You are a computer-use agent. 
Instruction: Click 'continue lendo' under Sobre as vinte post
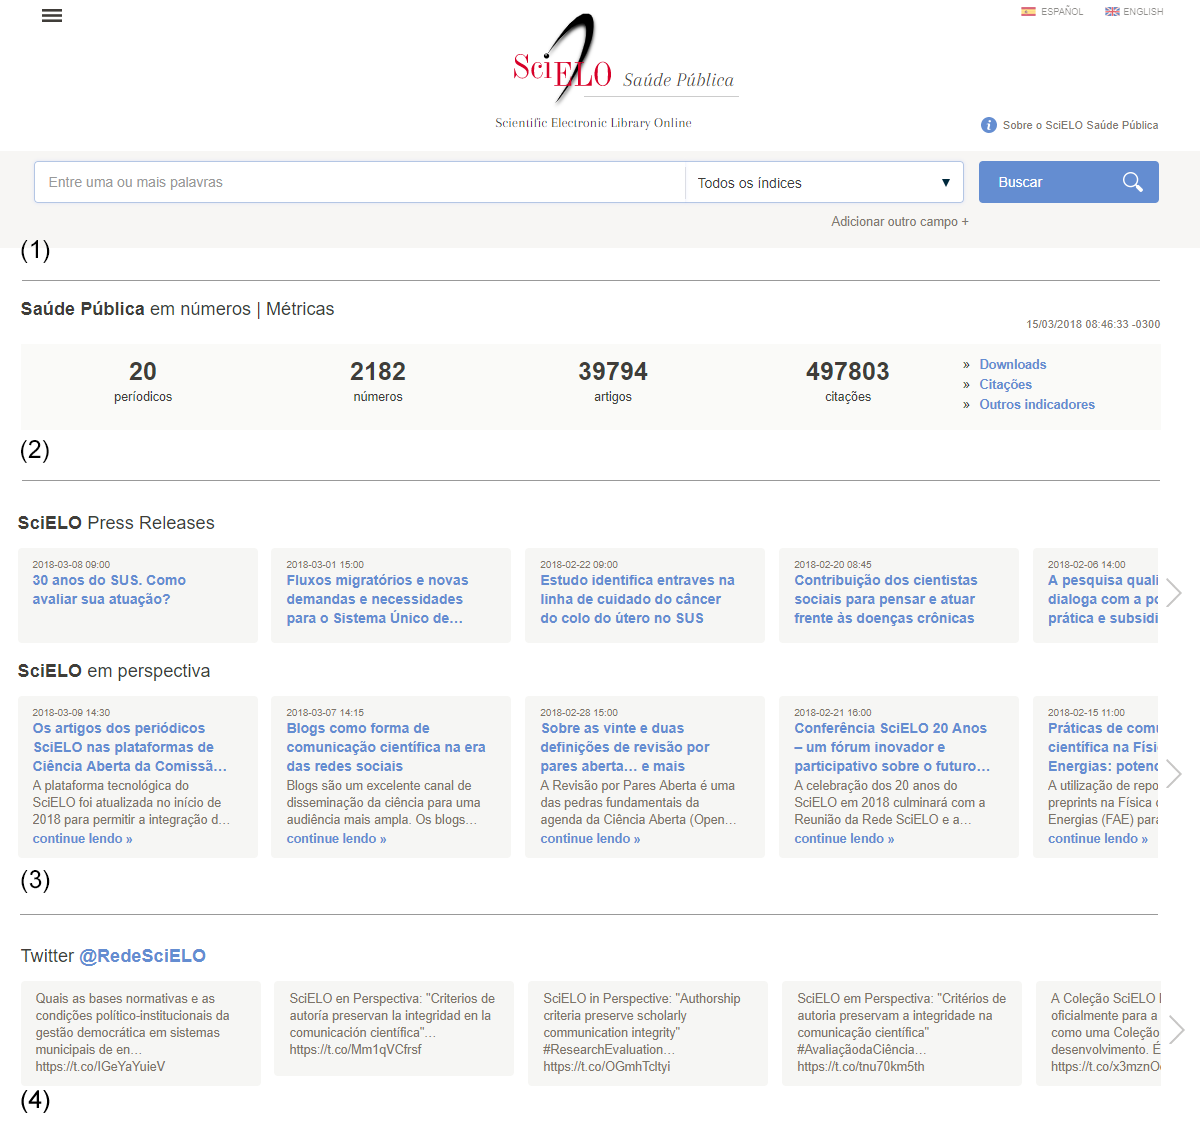(590, 839)
